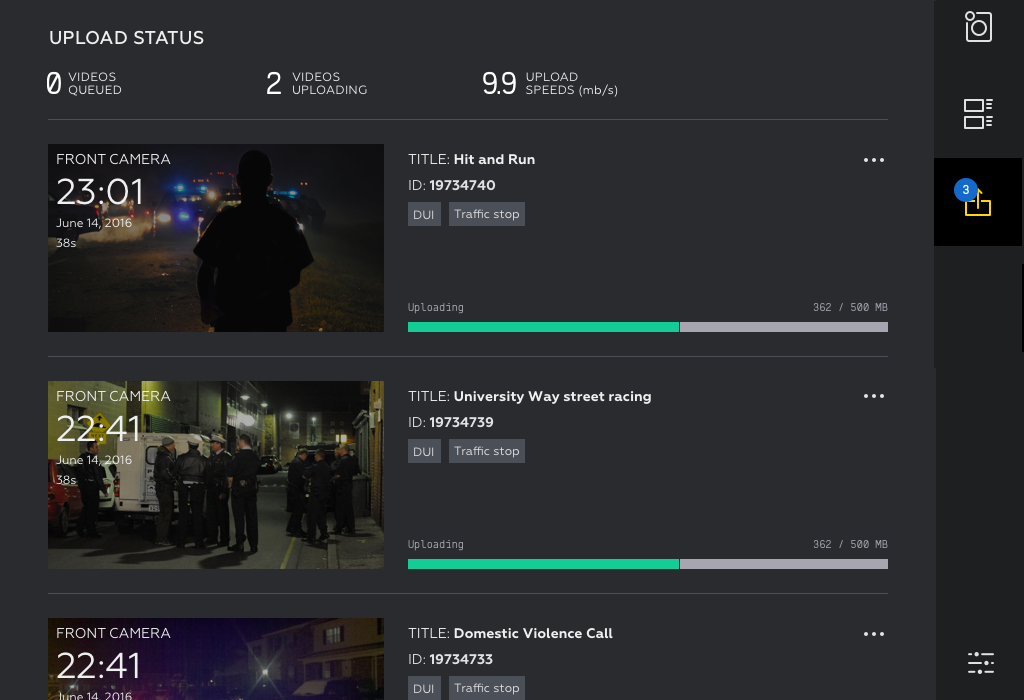Viewport: 1024px width, 700px height.
Task: Click Traffic stop tag on Hit and Run
Action: (487, 214)
